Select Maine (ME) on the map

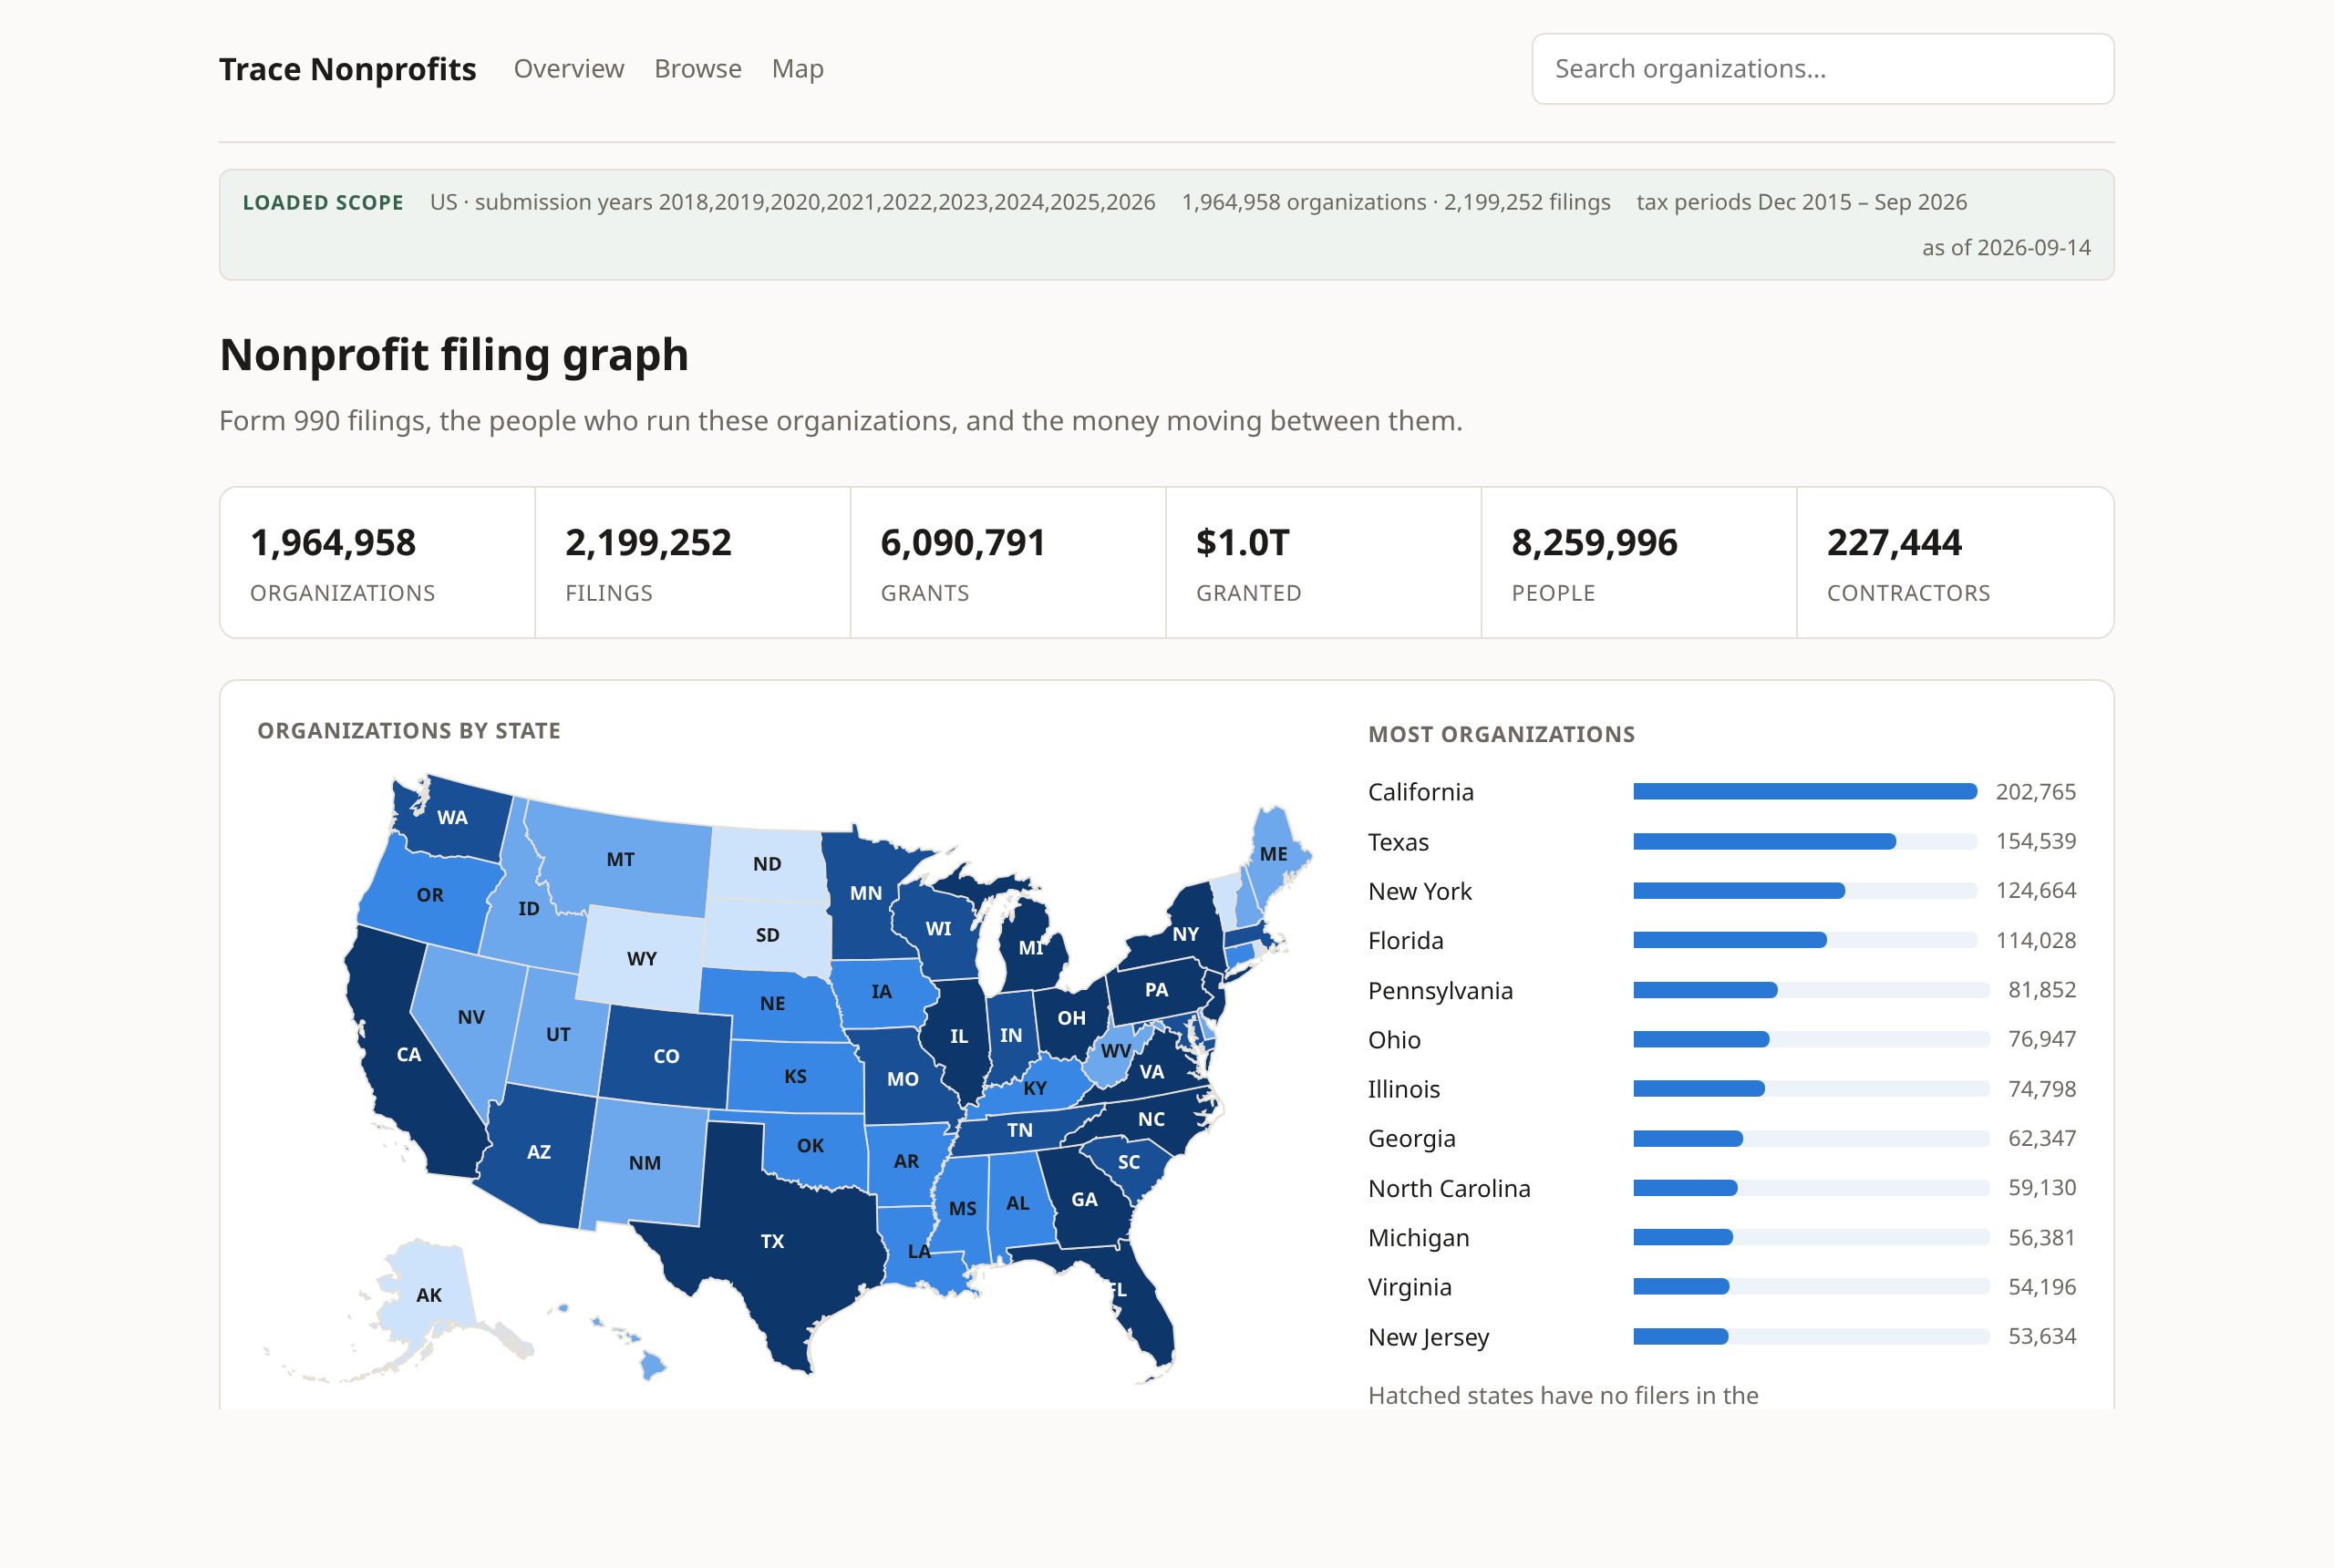[x=1273, y=854]
